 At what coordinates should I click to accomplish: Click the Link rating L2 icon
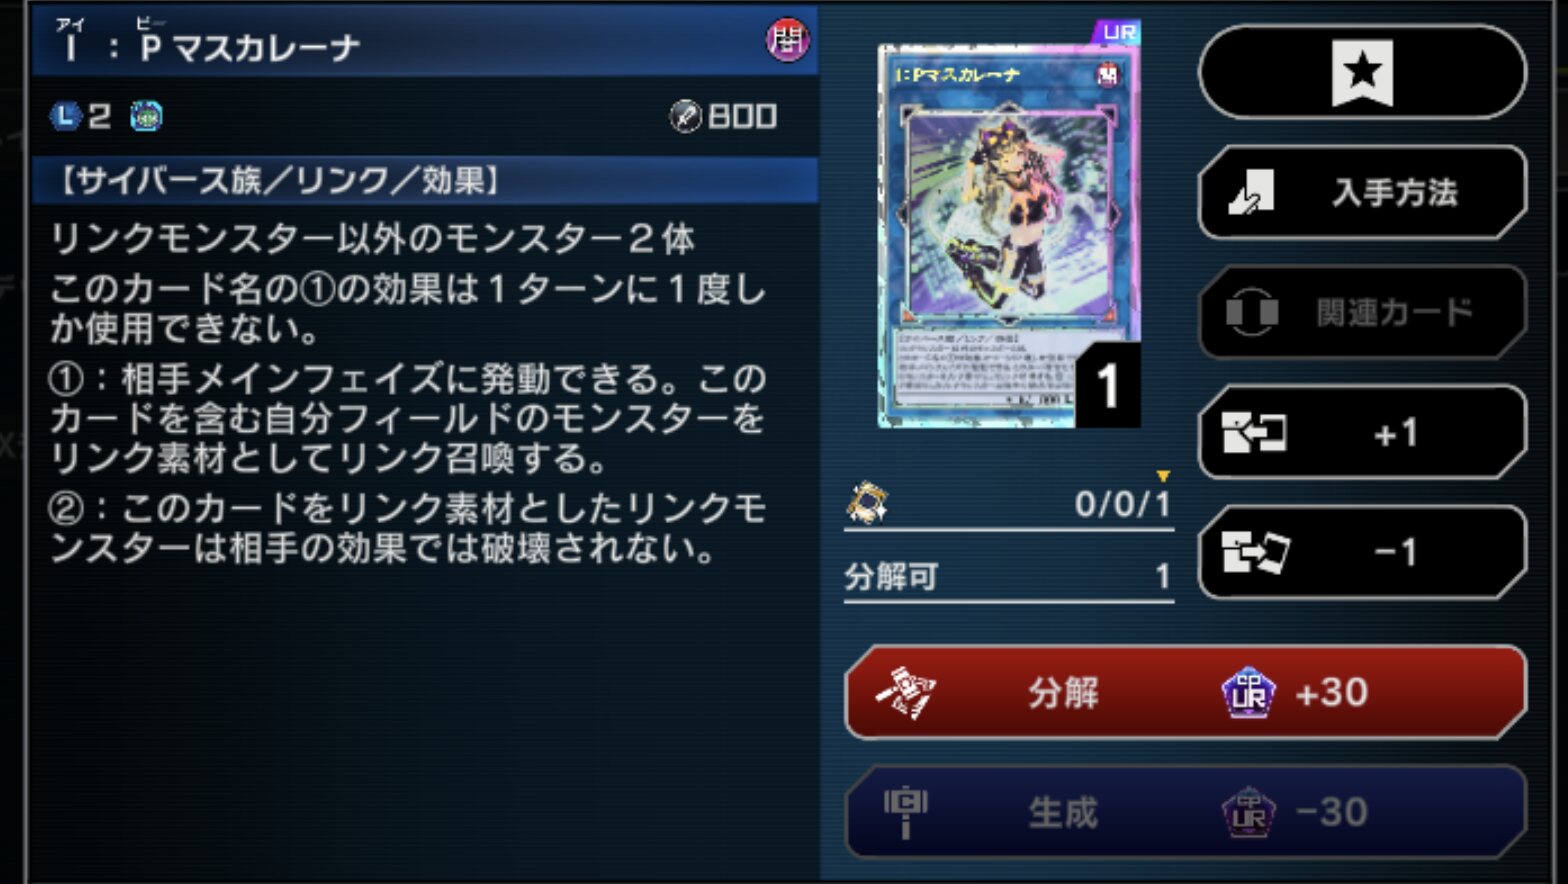tap(65, 116)
